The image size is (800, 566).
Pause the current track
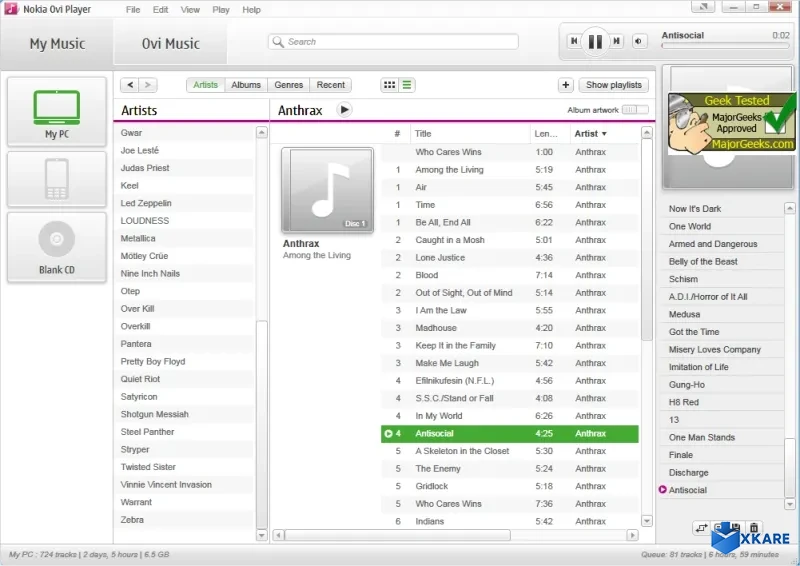coord(595,41)
